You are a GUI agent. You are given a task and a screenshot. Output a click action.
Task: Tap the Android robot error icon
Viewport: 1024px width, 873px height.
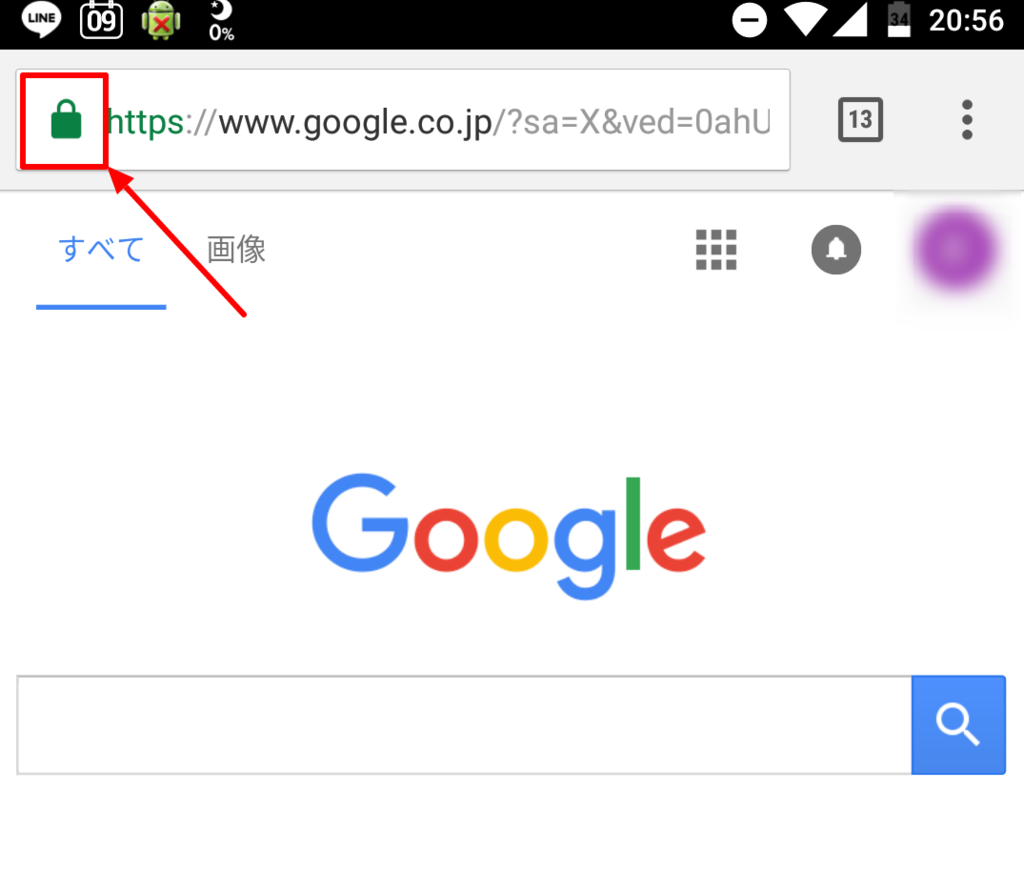pyautogui.click(x=161, y=21)
